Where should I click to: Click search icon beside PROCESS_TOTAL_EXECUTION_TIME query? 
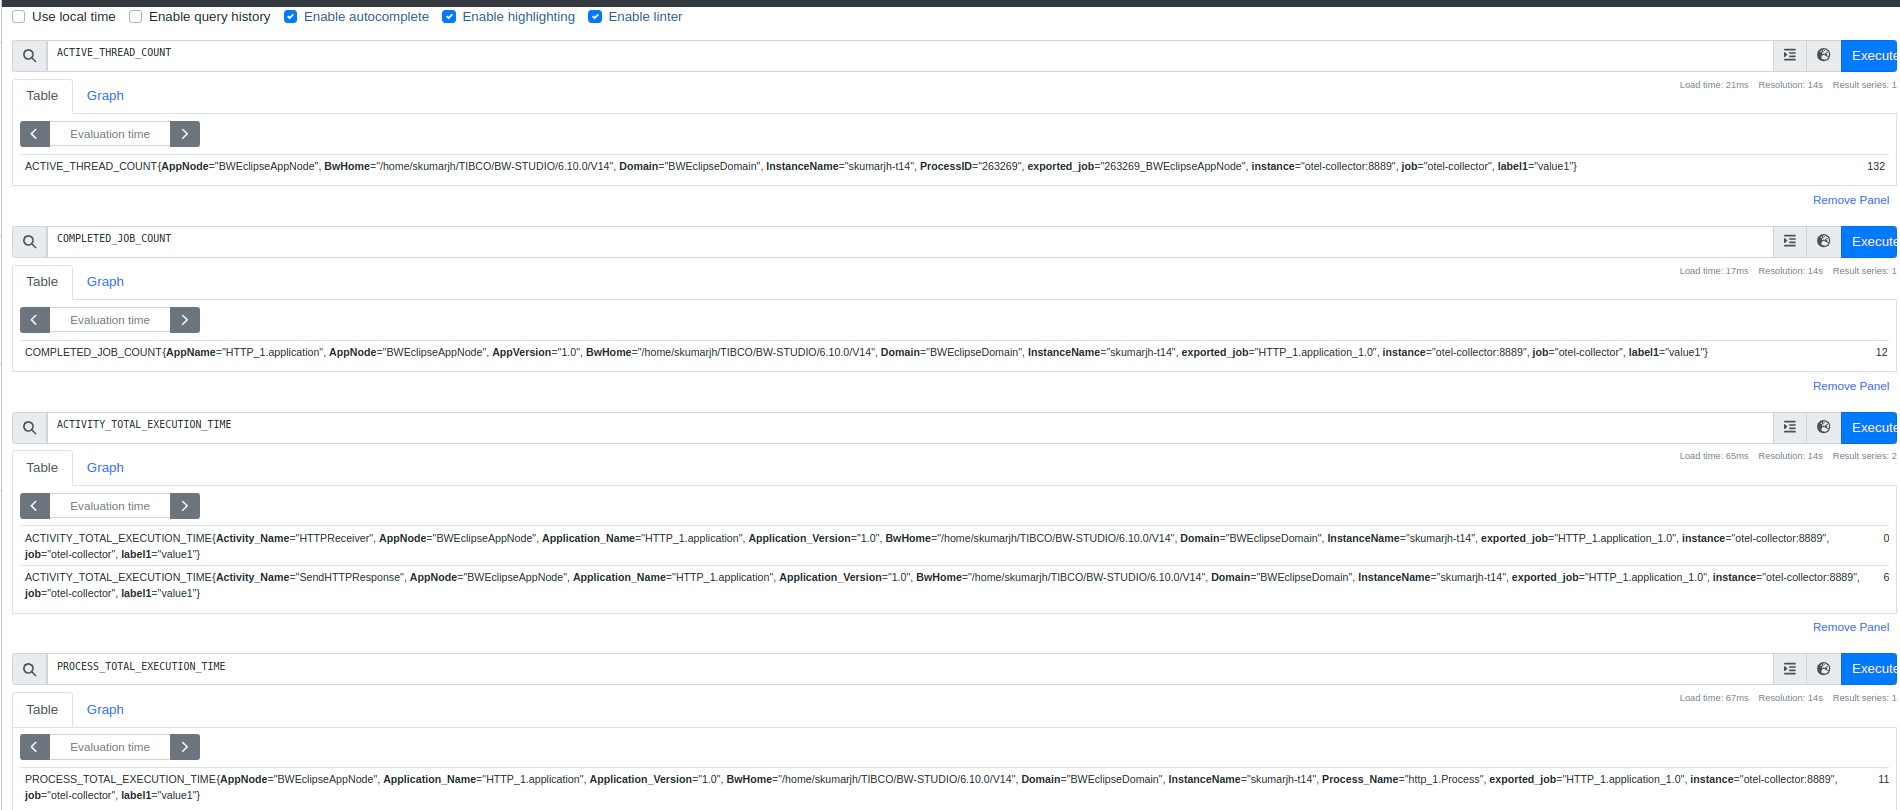(30, 669)
